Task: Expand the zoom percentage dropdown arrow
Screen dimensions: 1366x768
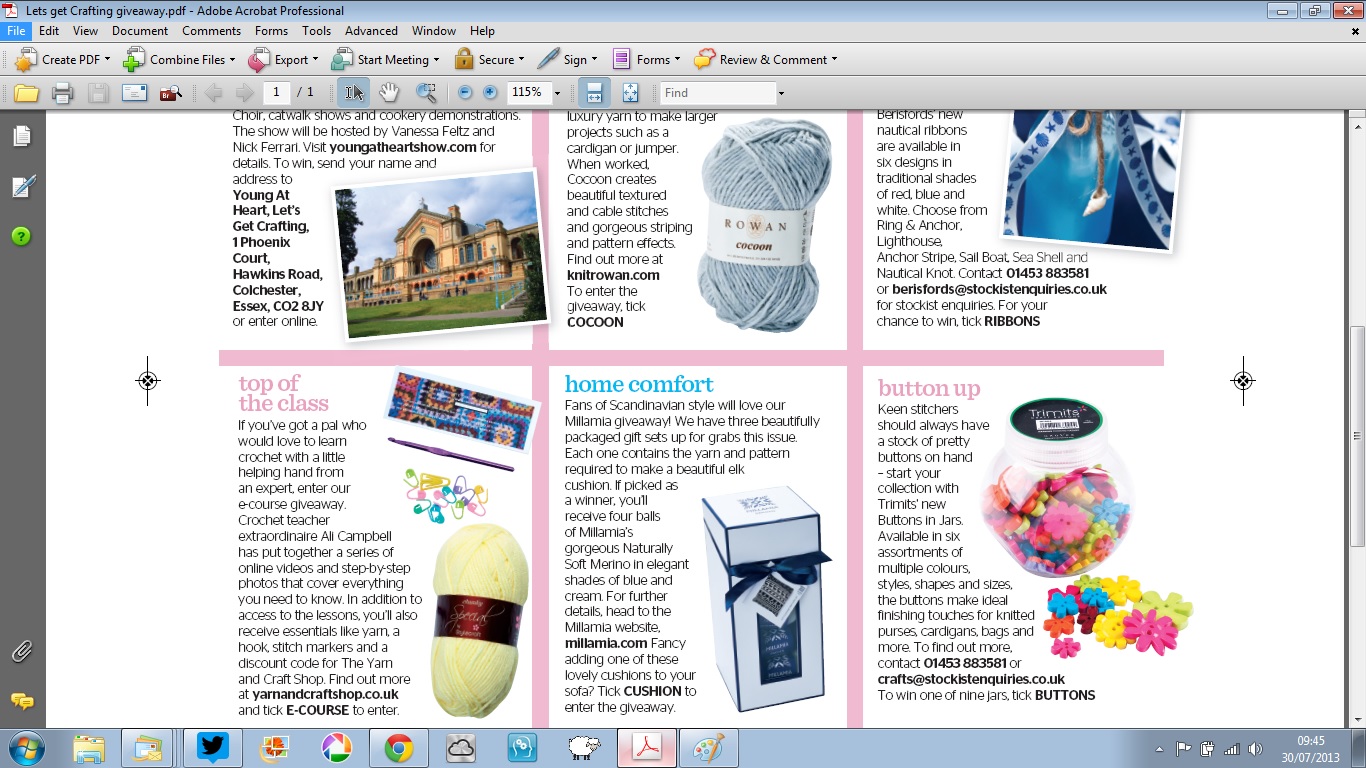Action: point(558,93)
